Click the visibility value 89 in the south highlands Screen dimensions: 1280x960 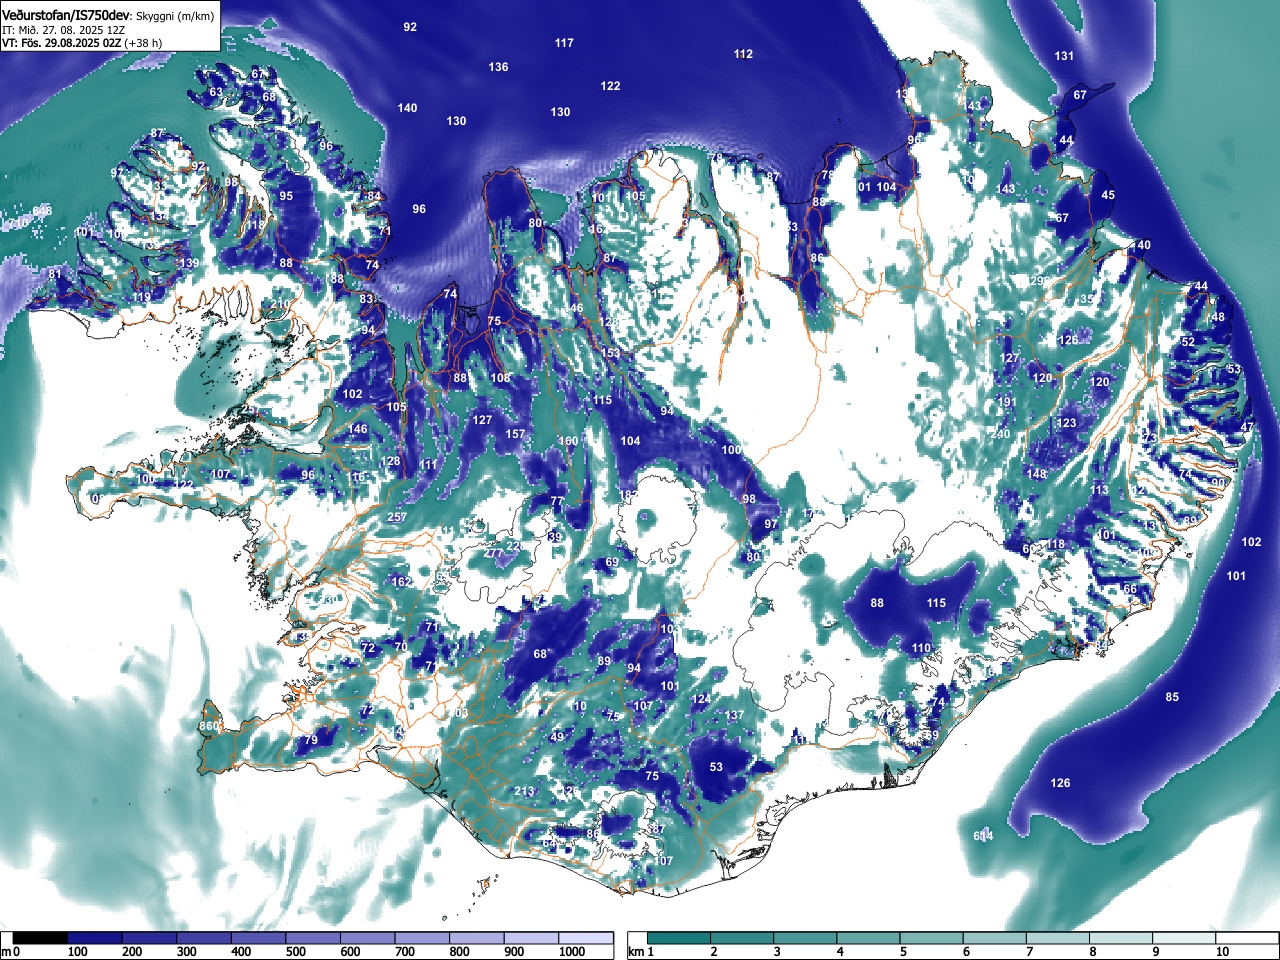coord(603,661)
